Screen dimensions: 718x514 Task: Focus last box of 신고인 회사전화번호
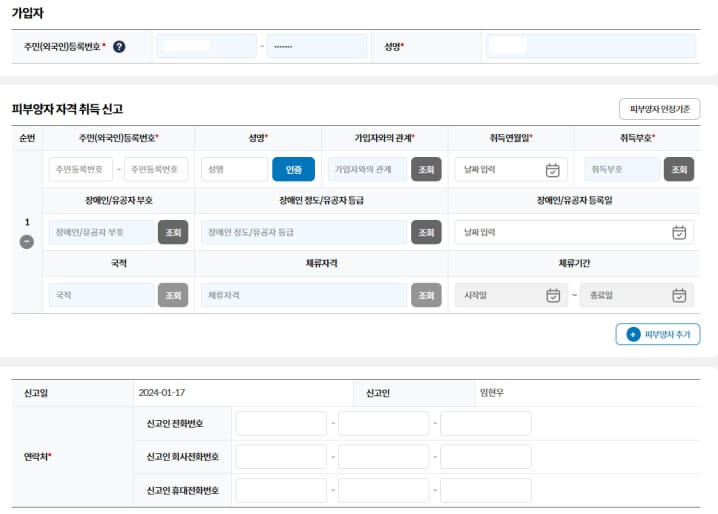tap(486, 457)
